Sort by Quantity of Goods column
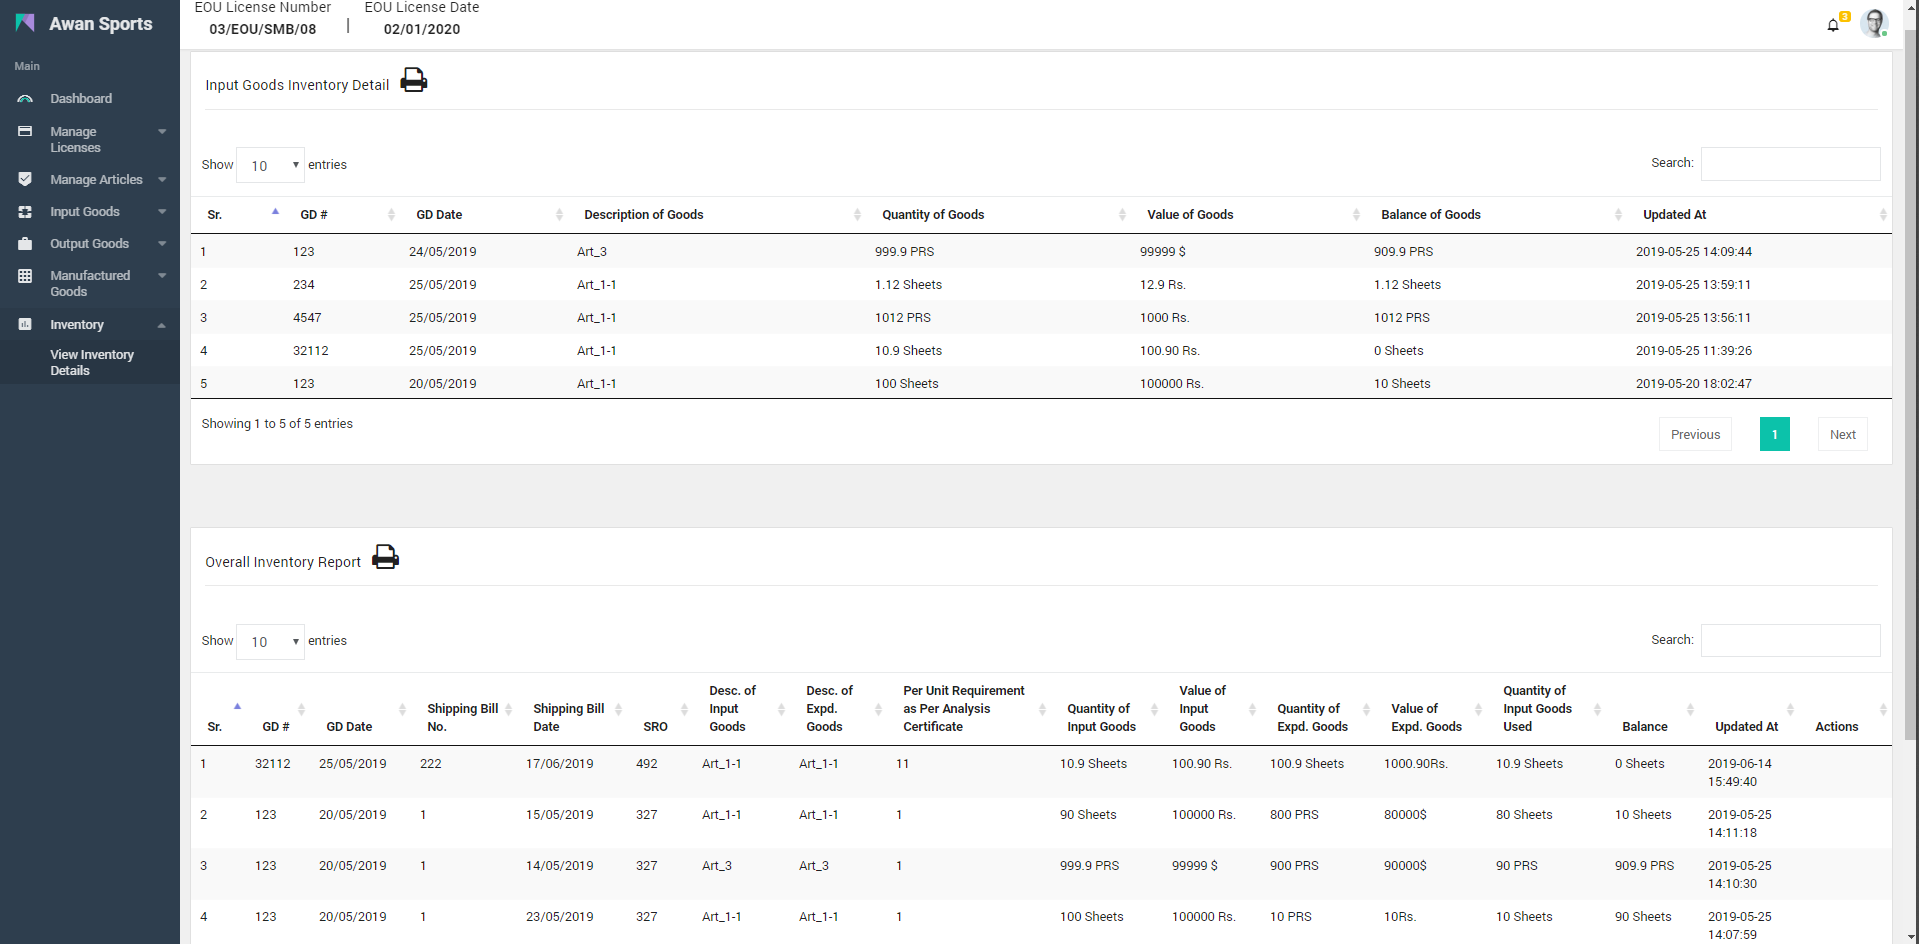The image size is (1919, 944). pos(1000,215)
